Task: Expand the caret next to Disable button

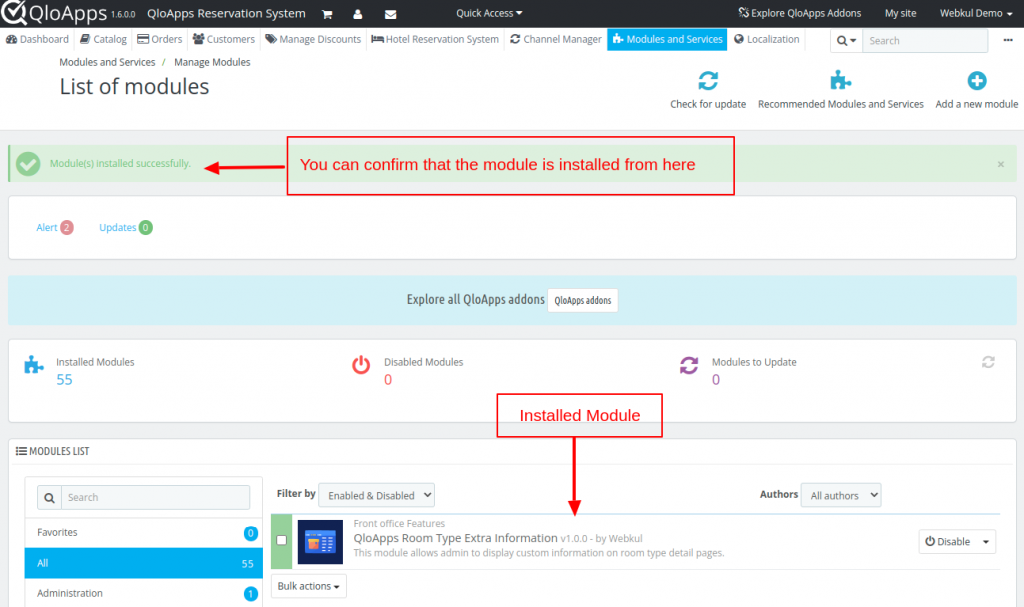Action: click(986, 542)
